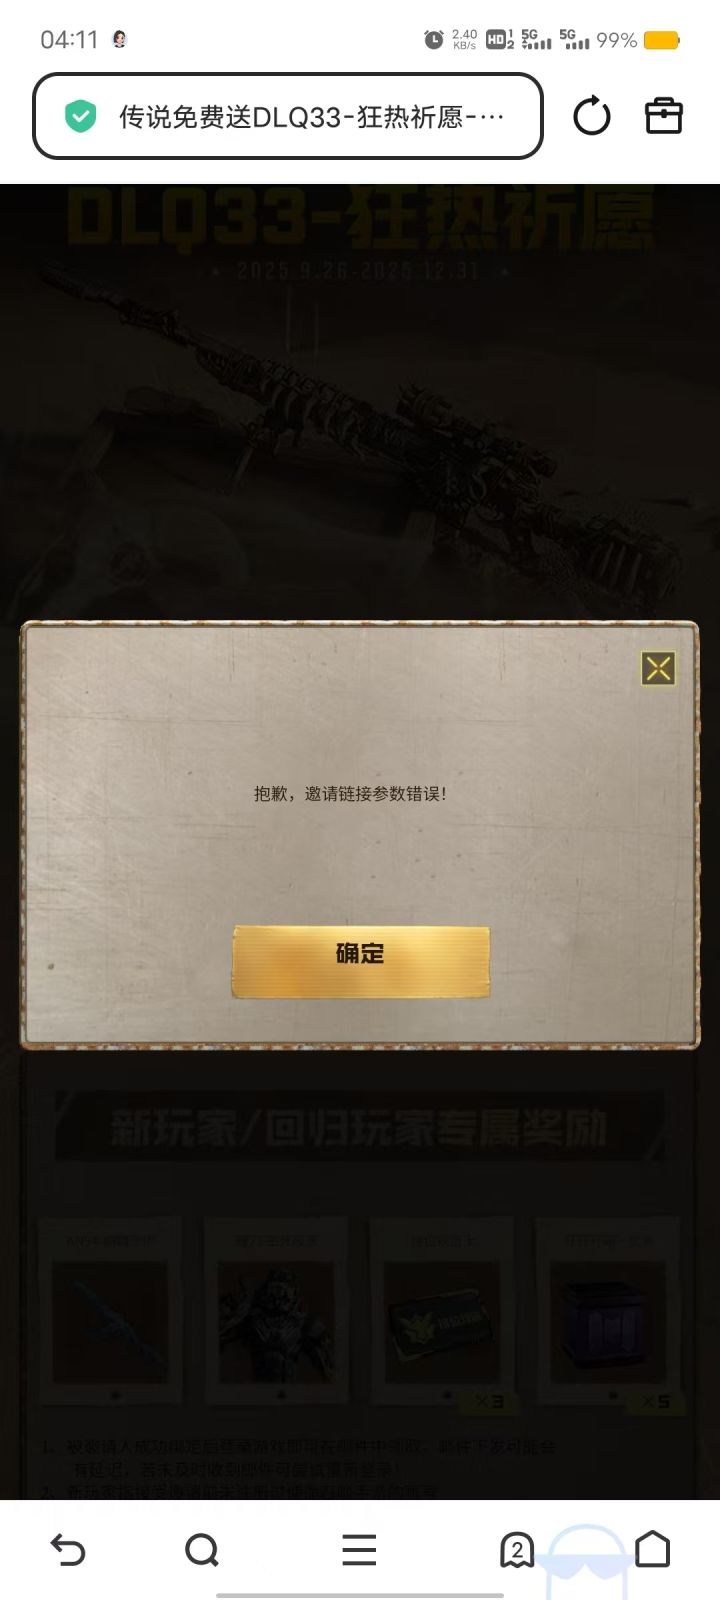This screenshot has height=1600, width=720.
Task: Tap the alarm clock status icon
Action: [x=434, y=40]
